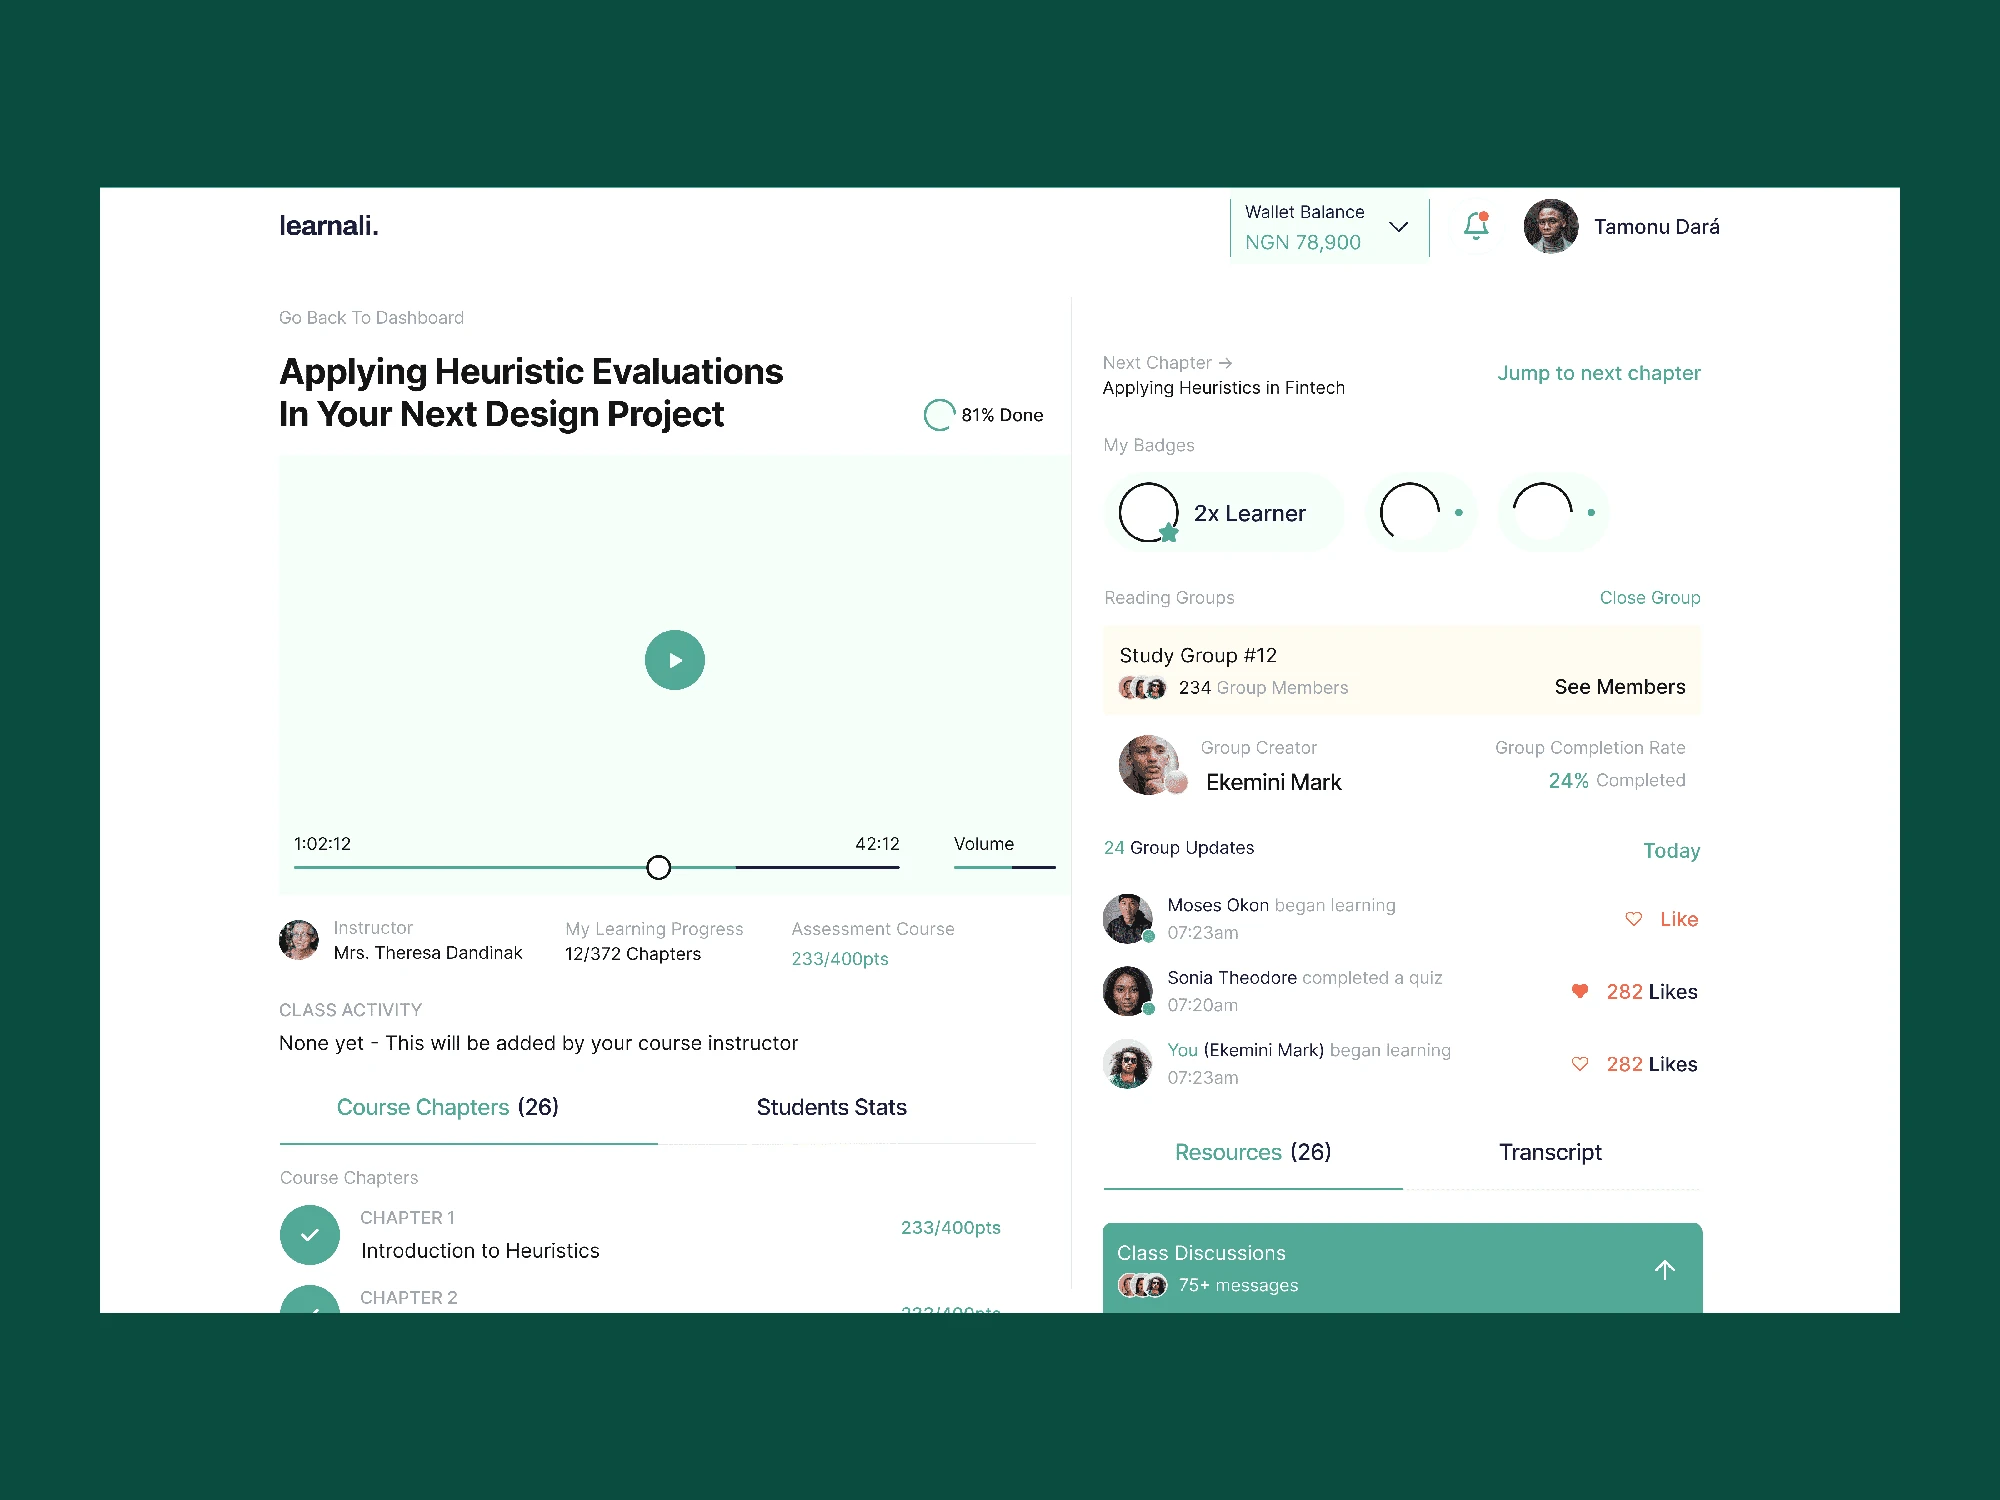2000x1500 pixels.
Task: Switch to the Students Stats tab
Action: (x=832, y=1107)
